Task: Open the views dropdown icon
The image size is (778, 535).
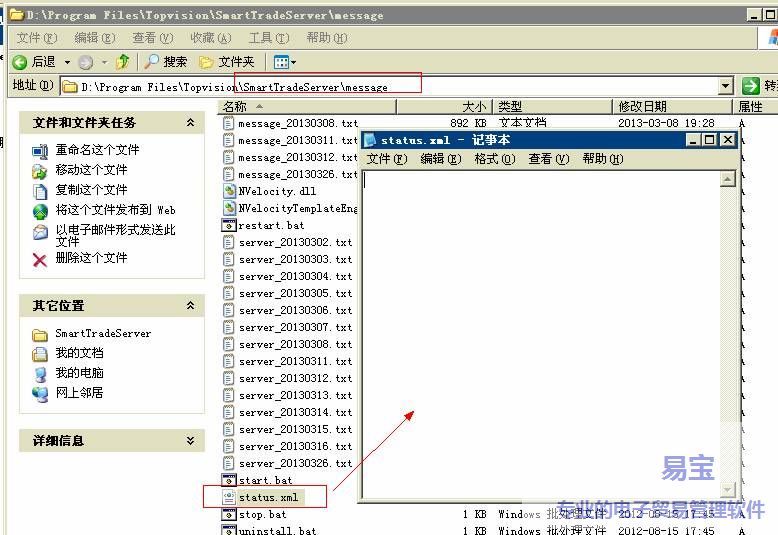Action: coord(284,62)
